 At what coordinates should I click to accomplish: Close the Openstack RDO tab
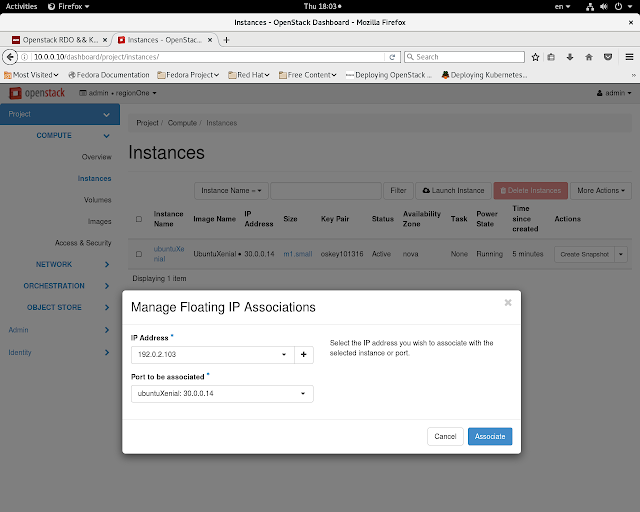[105, 40]
